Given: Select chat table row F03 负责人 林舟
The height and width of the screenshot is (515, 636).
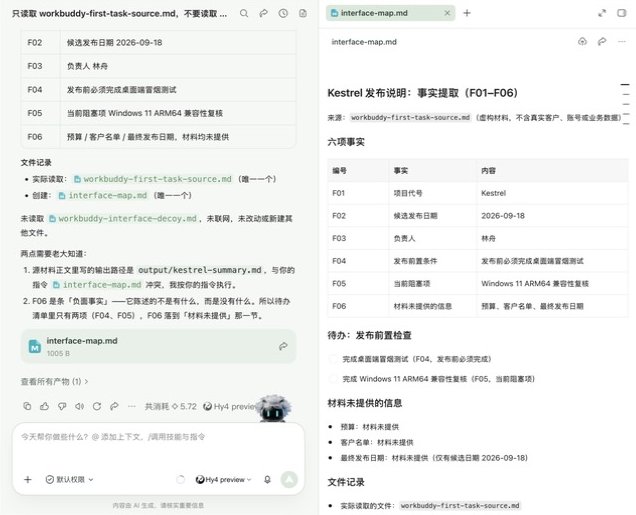Looking at the screenshot, I should [158, 66].
